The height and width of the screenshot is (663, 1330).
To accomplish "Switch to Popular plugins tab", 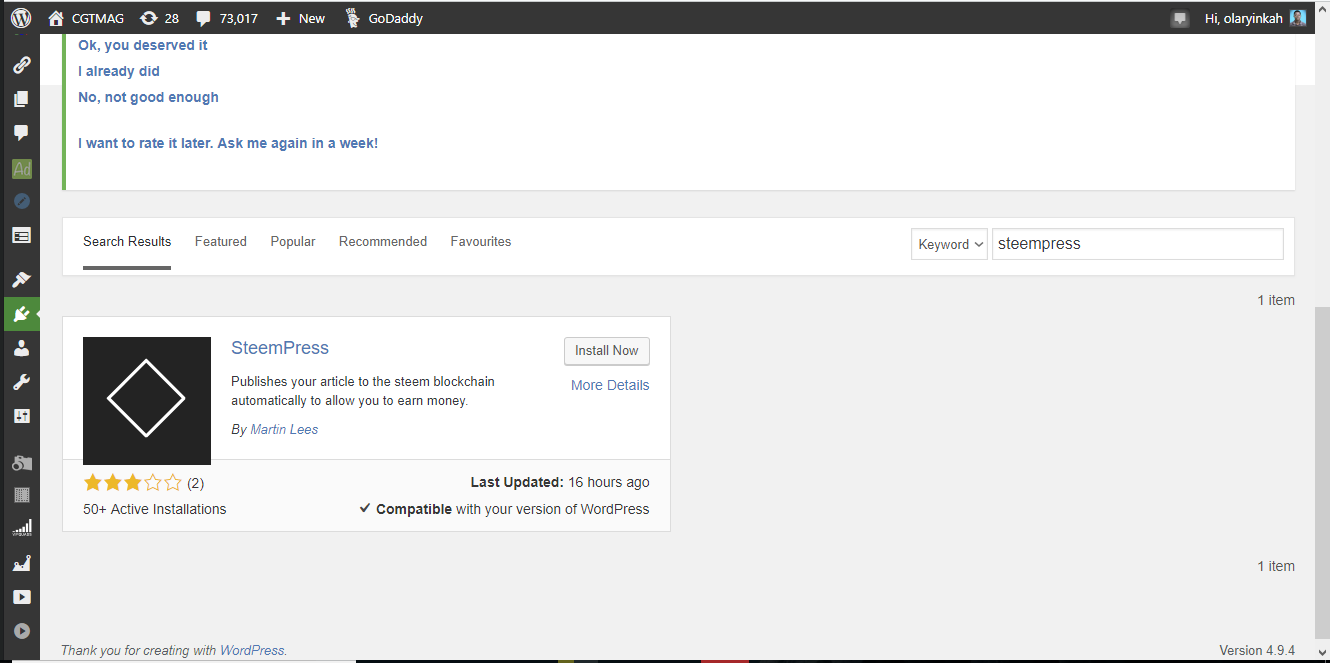I will (x=293, y=242).
